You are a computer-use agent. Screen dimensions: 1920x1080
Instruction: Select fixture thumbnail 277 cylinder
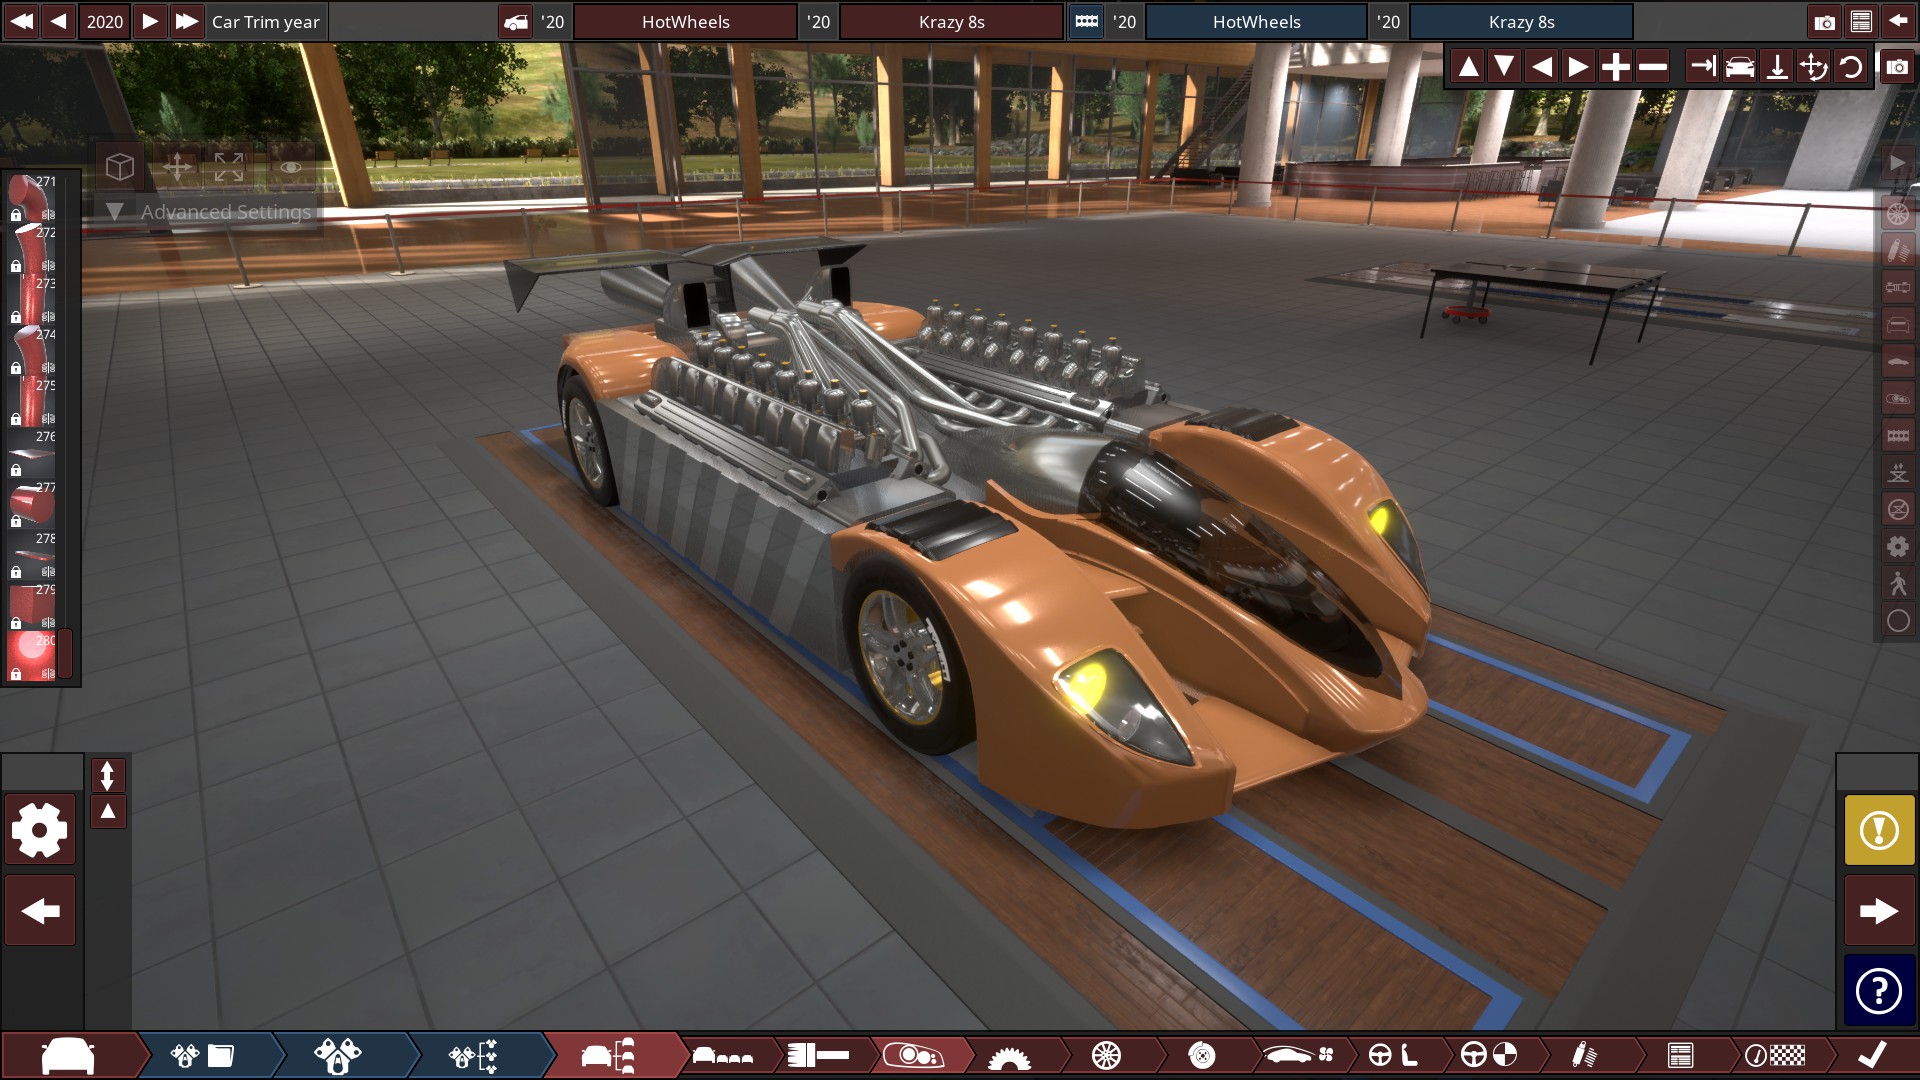point(30,504)
